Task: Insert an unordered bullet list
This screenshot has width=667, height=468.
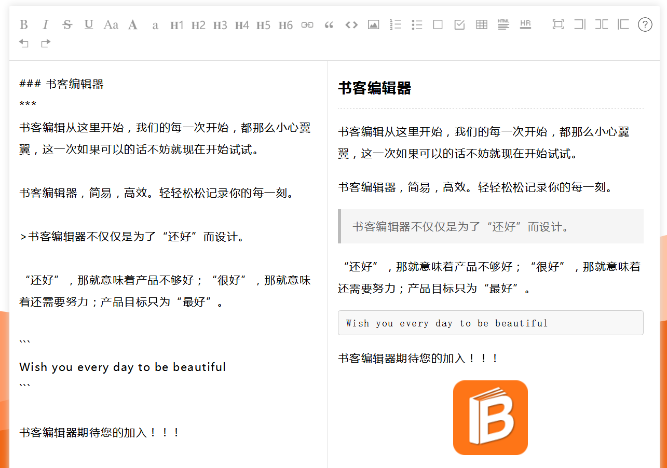Action: coord(417,25)
